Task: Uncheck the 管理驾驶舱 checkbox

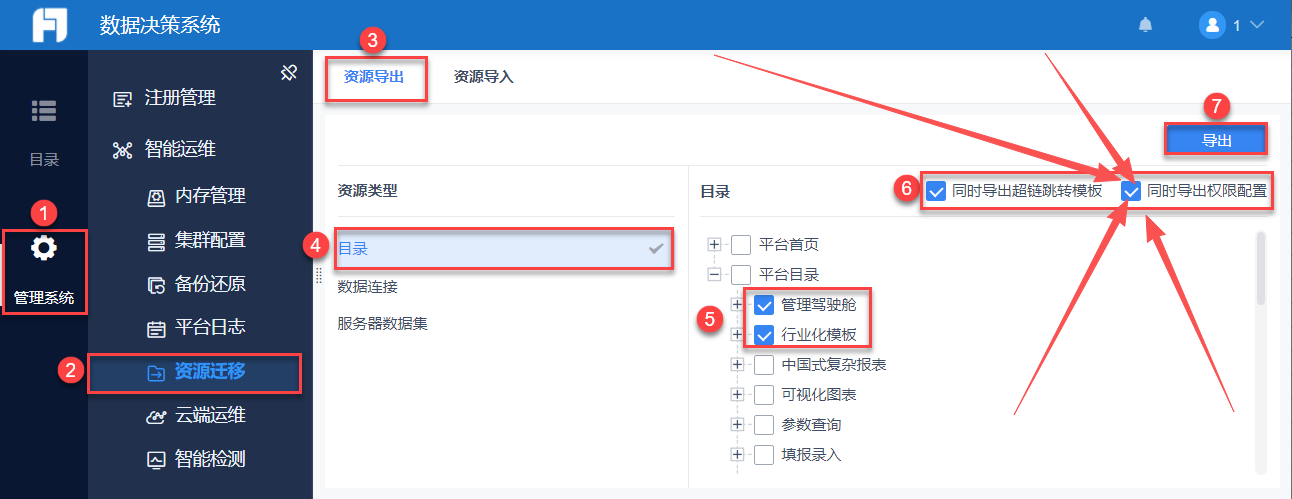Action: tap(764, 305)
